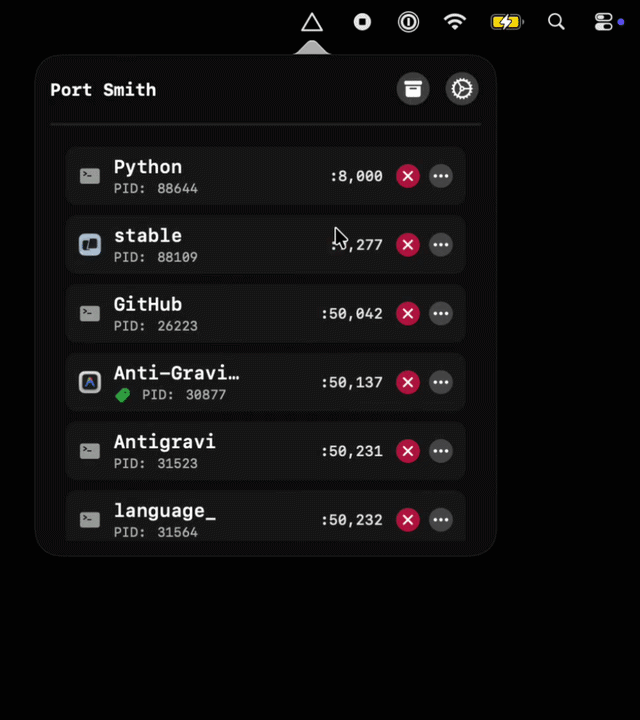The height and width of the screenshot is (720, 640).
Task: Kill the language_ process on port 50,232
Action: (x=407, y=520)
